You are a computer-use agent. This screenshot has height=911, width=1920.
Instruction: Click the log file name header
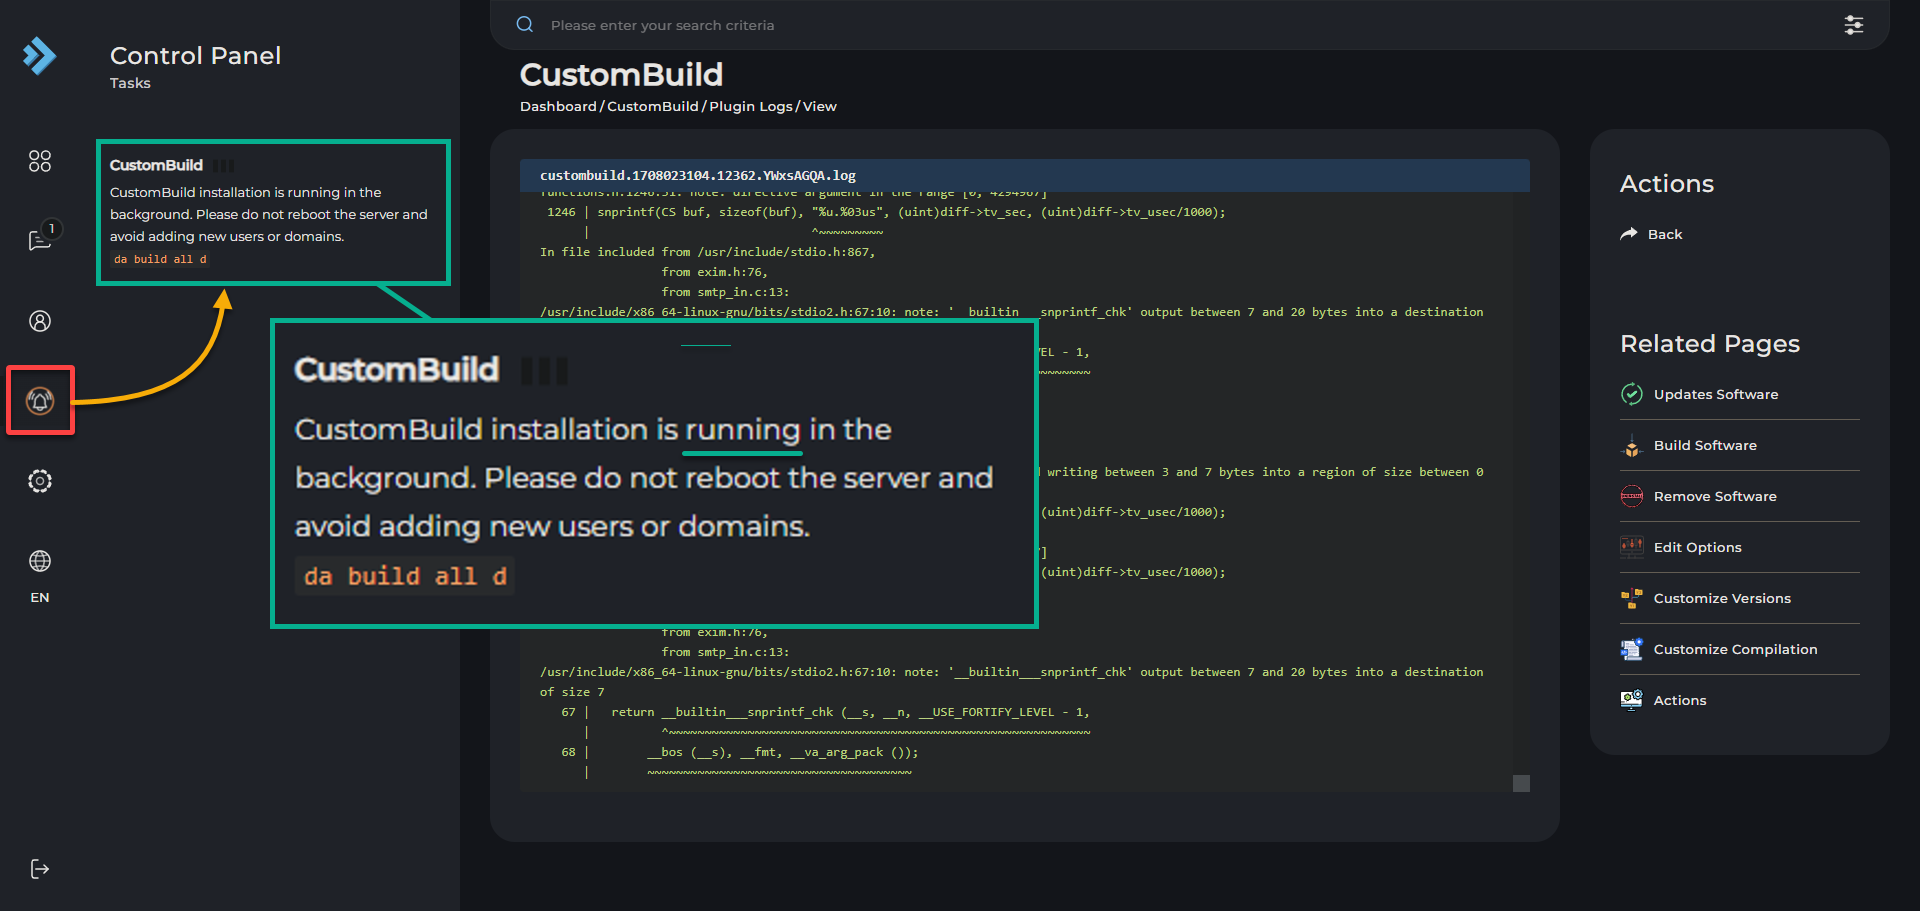pyautogui.click(x=698, y=175)
